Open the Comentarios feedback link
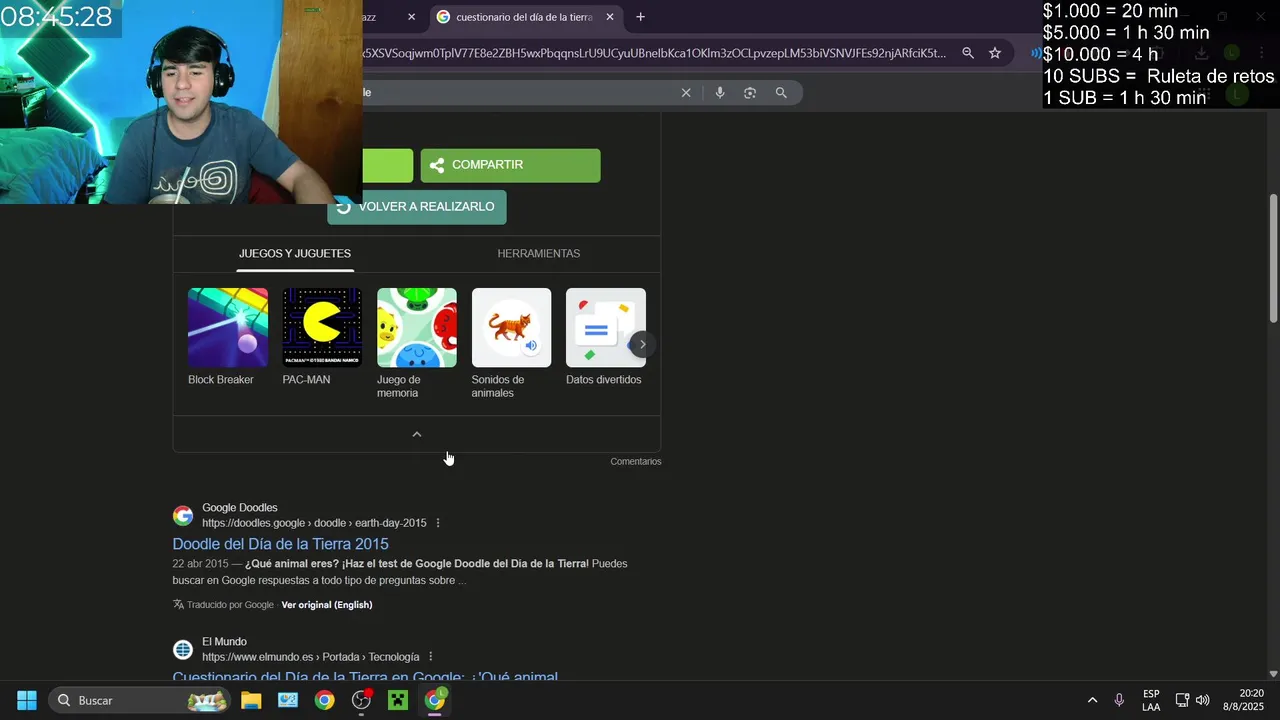1280x720 pixels. (x=636, y=462)
